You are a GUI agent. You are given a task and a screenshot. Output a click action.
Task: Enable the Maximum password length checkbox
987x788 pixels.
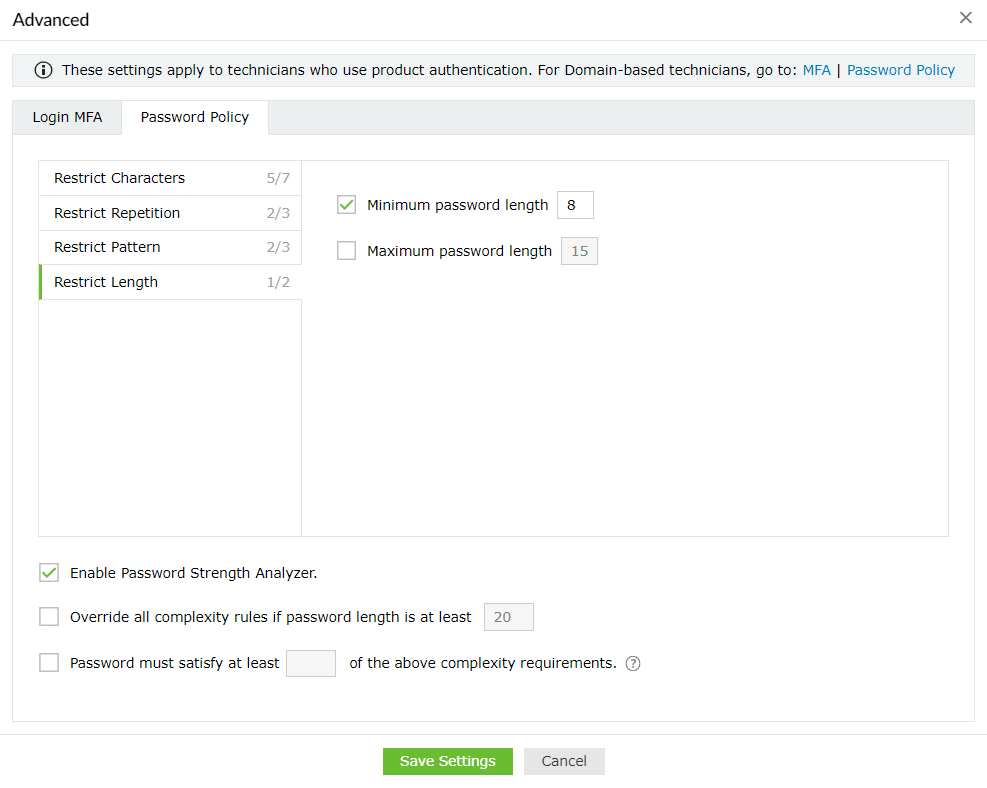click(347, 251)
